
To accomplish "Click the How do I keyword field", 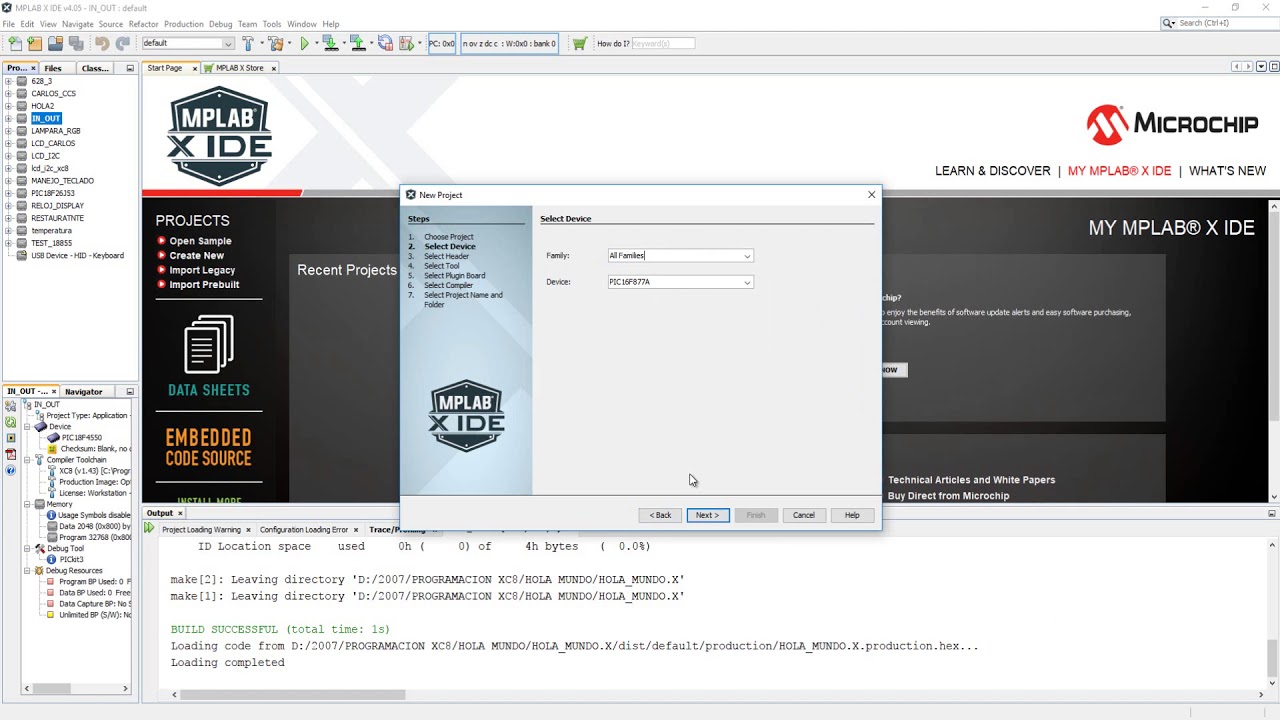I will (663, 43).
